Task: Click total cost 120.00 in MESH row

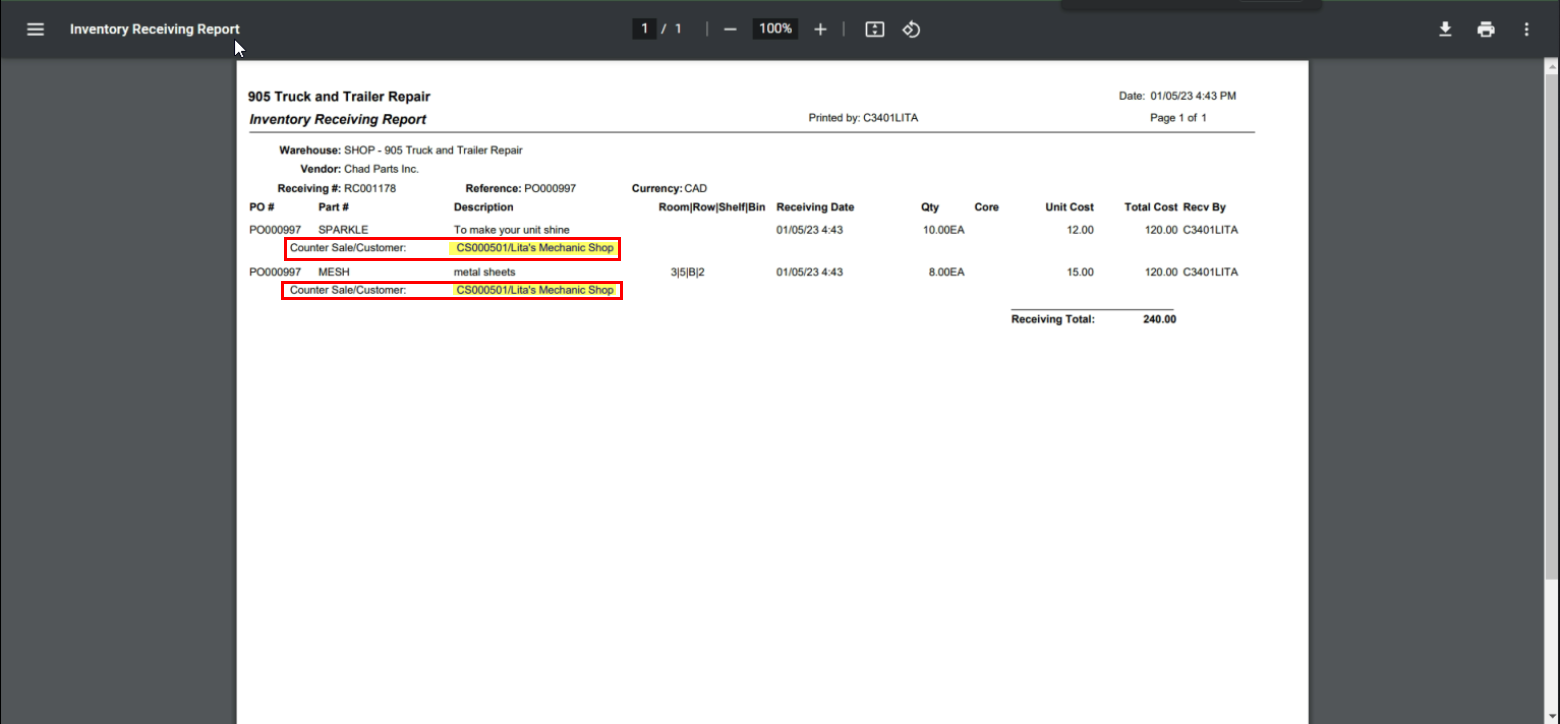Action: (x=1161, y=272)
